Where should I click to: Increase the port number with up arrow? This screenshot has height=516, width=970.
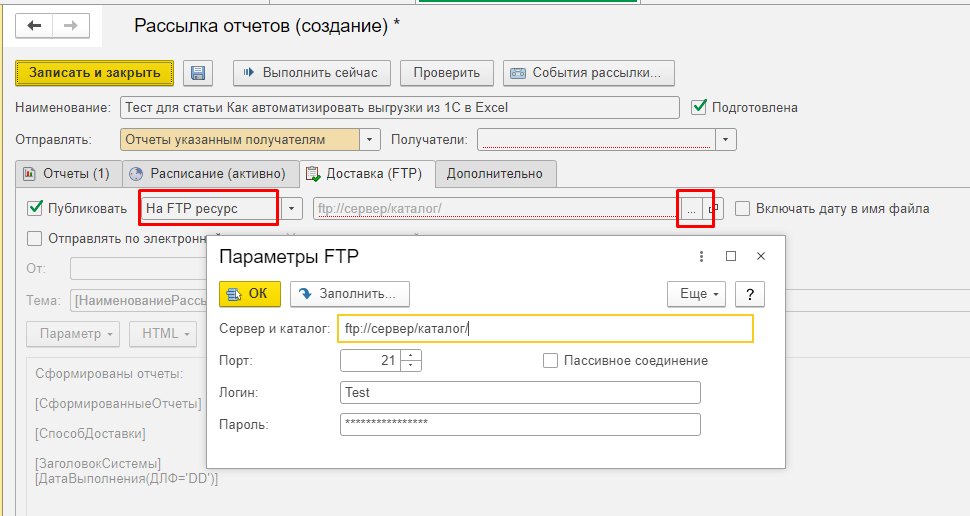[x=411, y=355]
